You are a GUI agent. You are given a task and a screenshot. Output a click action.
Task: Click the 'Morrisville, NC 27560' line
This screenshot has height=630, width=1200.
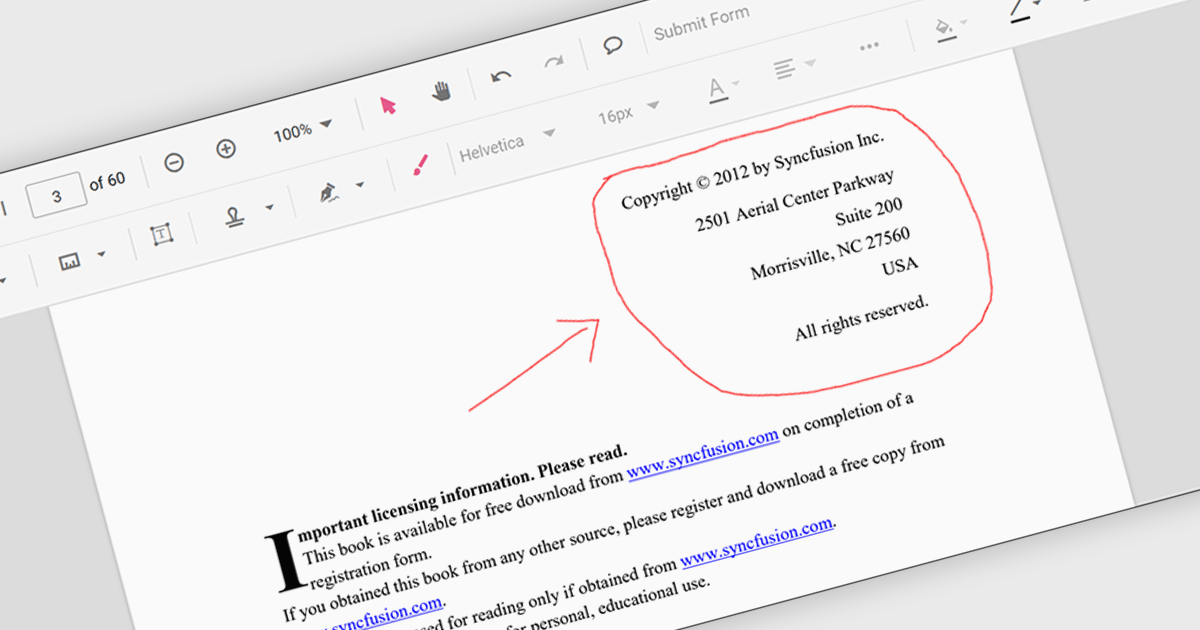click(x=830, y=253)
